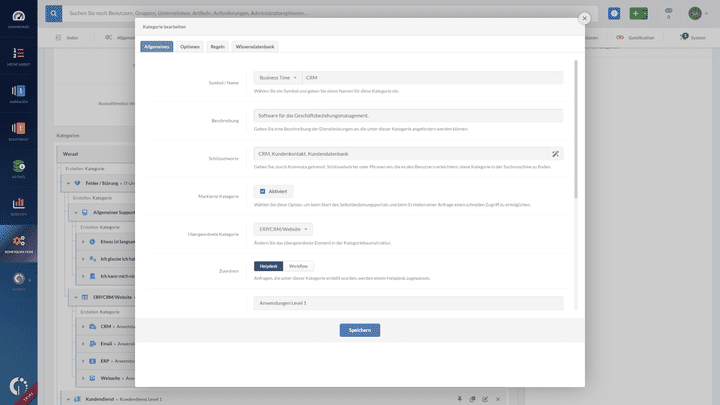720x405 pixels.
Task: Switch to the Wissensdatenbank tab
Action: click(255, 46)
